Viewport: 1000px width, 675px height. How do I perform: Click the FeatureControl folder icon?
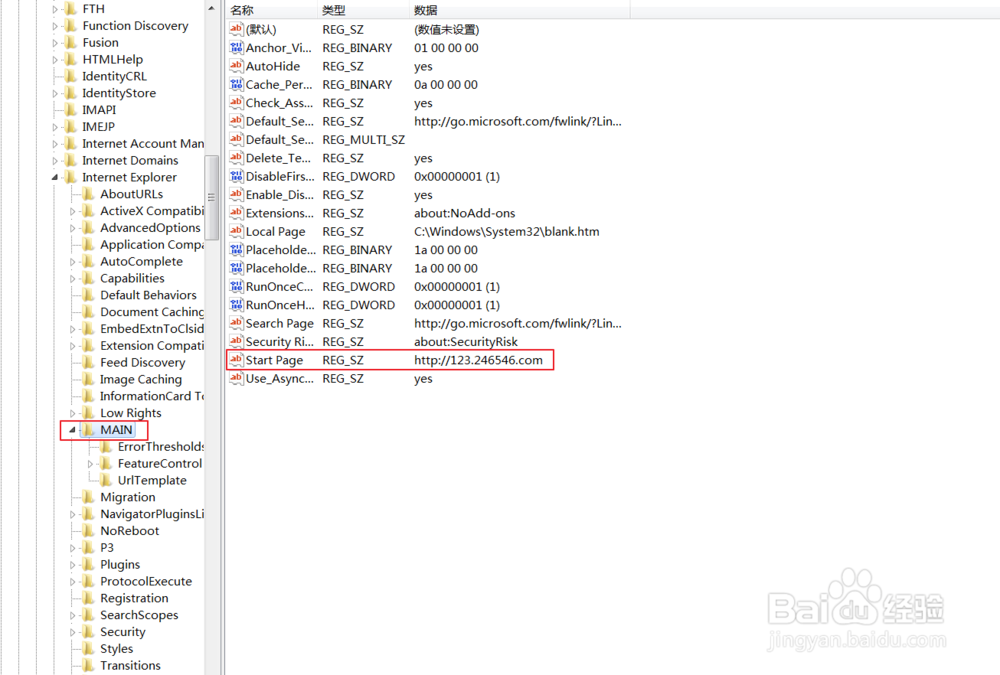pyautogui.click(x=107, y=463)
